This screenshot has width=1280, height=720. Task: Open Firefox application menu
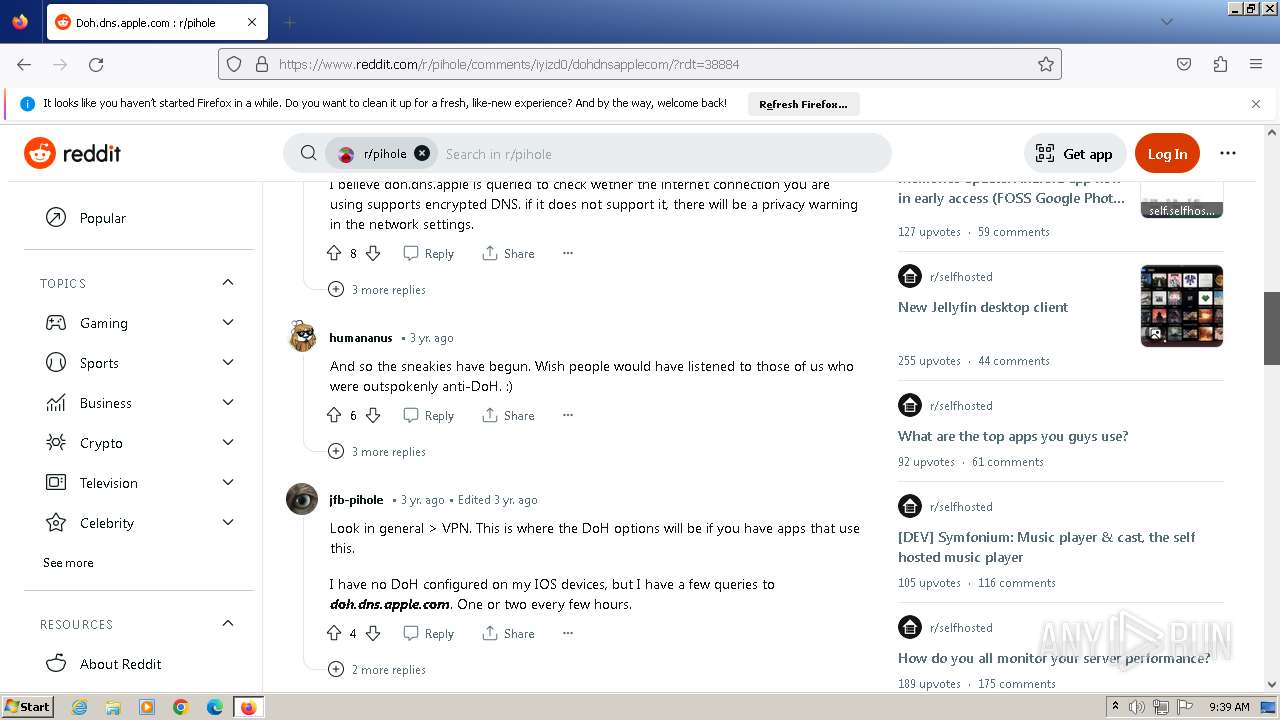1256,64
